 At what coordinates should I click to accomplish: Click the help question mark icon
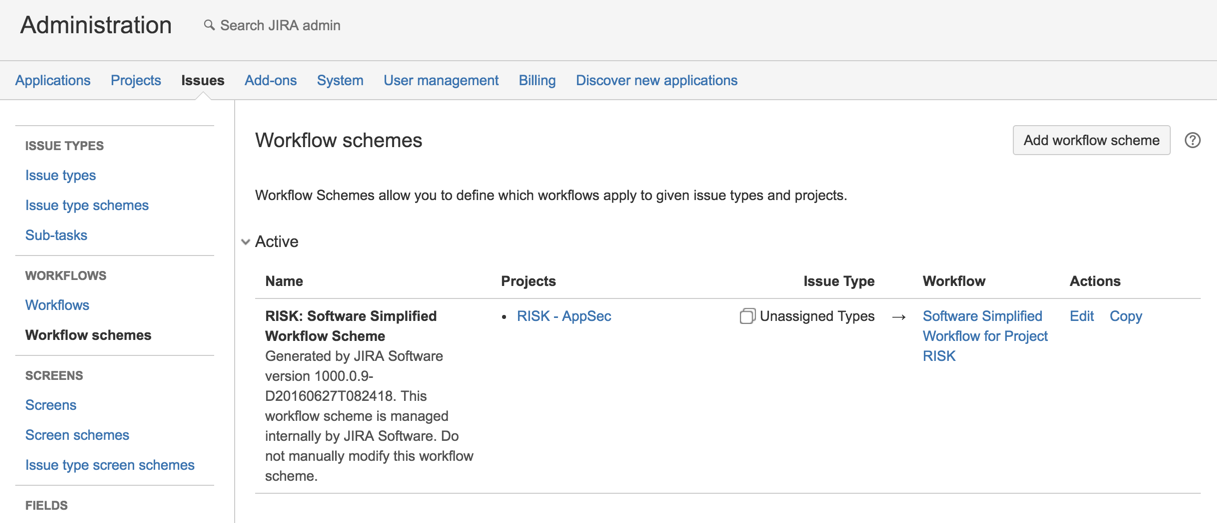[1192, 140]
